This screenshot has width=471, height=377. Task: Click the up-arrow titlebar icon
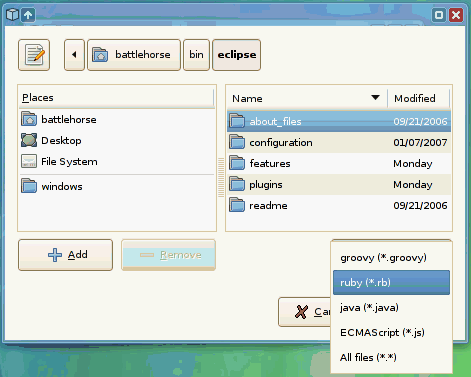pyautogui.click(x=28, y=15)
